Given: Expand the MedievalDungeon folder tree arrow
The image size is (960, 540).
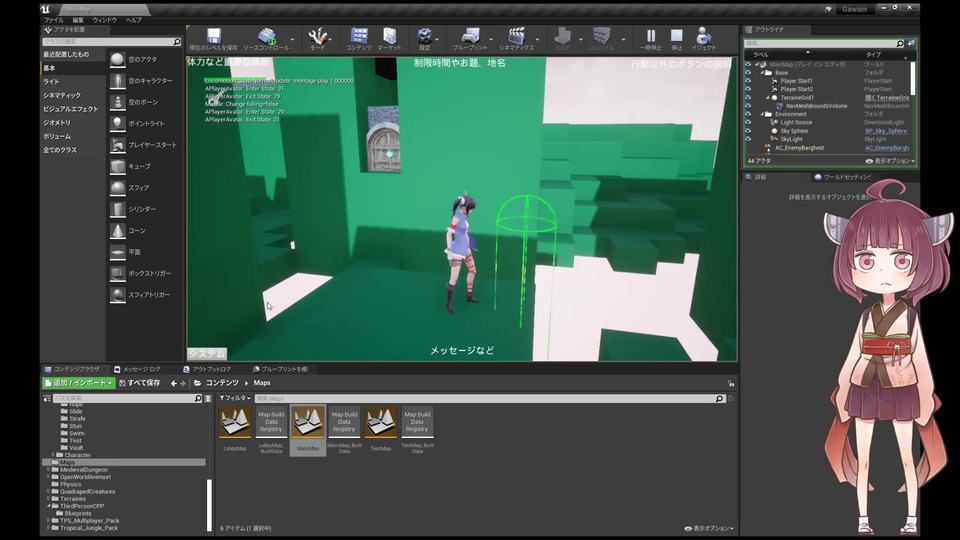Looking at the screenshot, I should click(x=48, y=469).
